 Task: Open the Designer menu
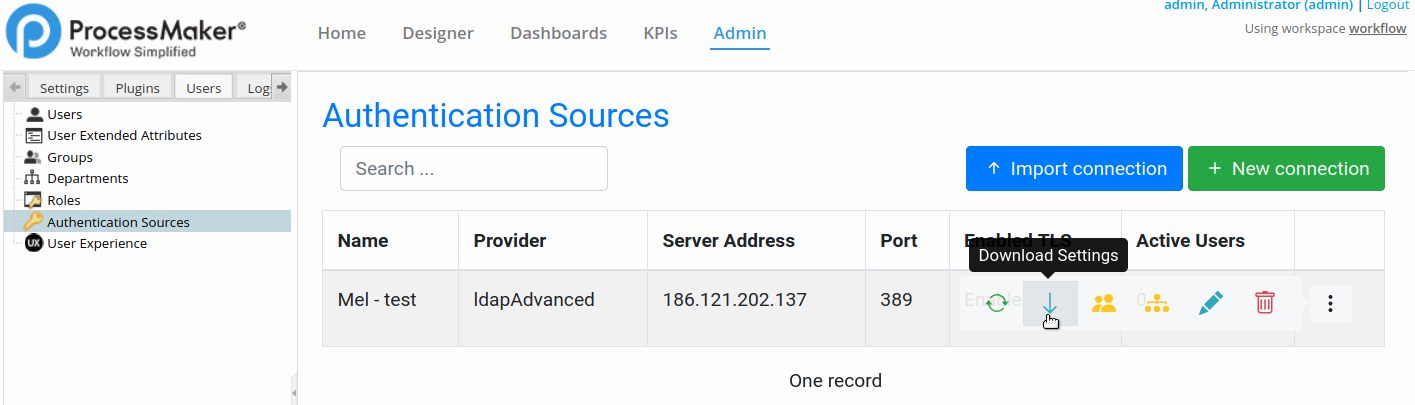click(x=438, y=33)
